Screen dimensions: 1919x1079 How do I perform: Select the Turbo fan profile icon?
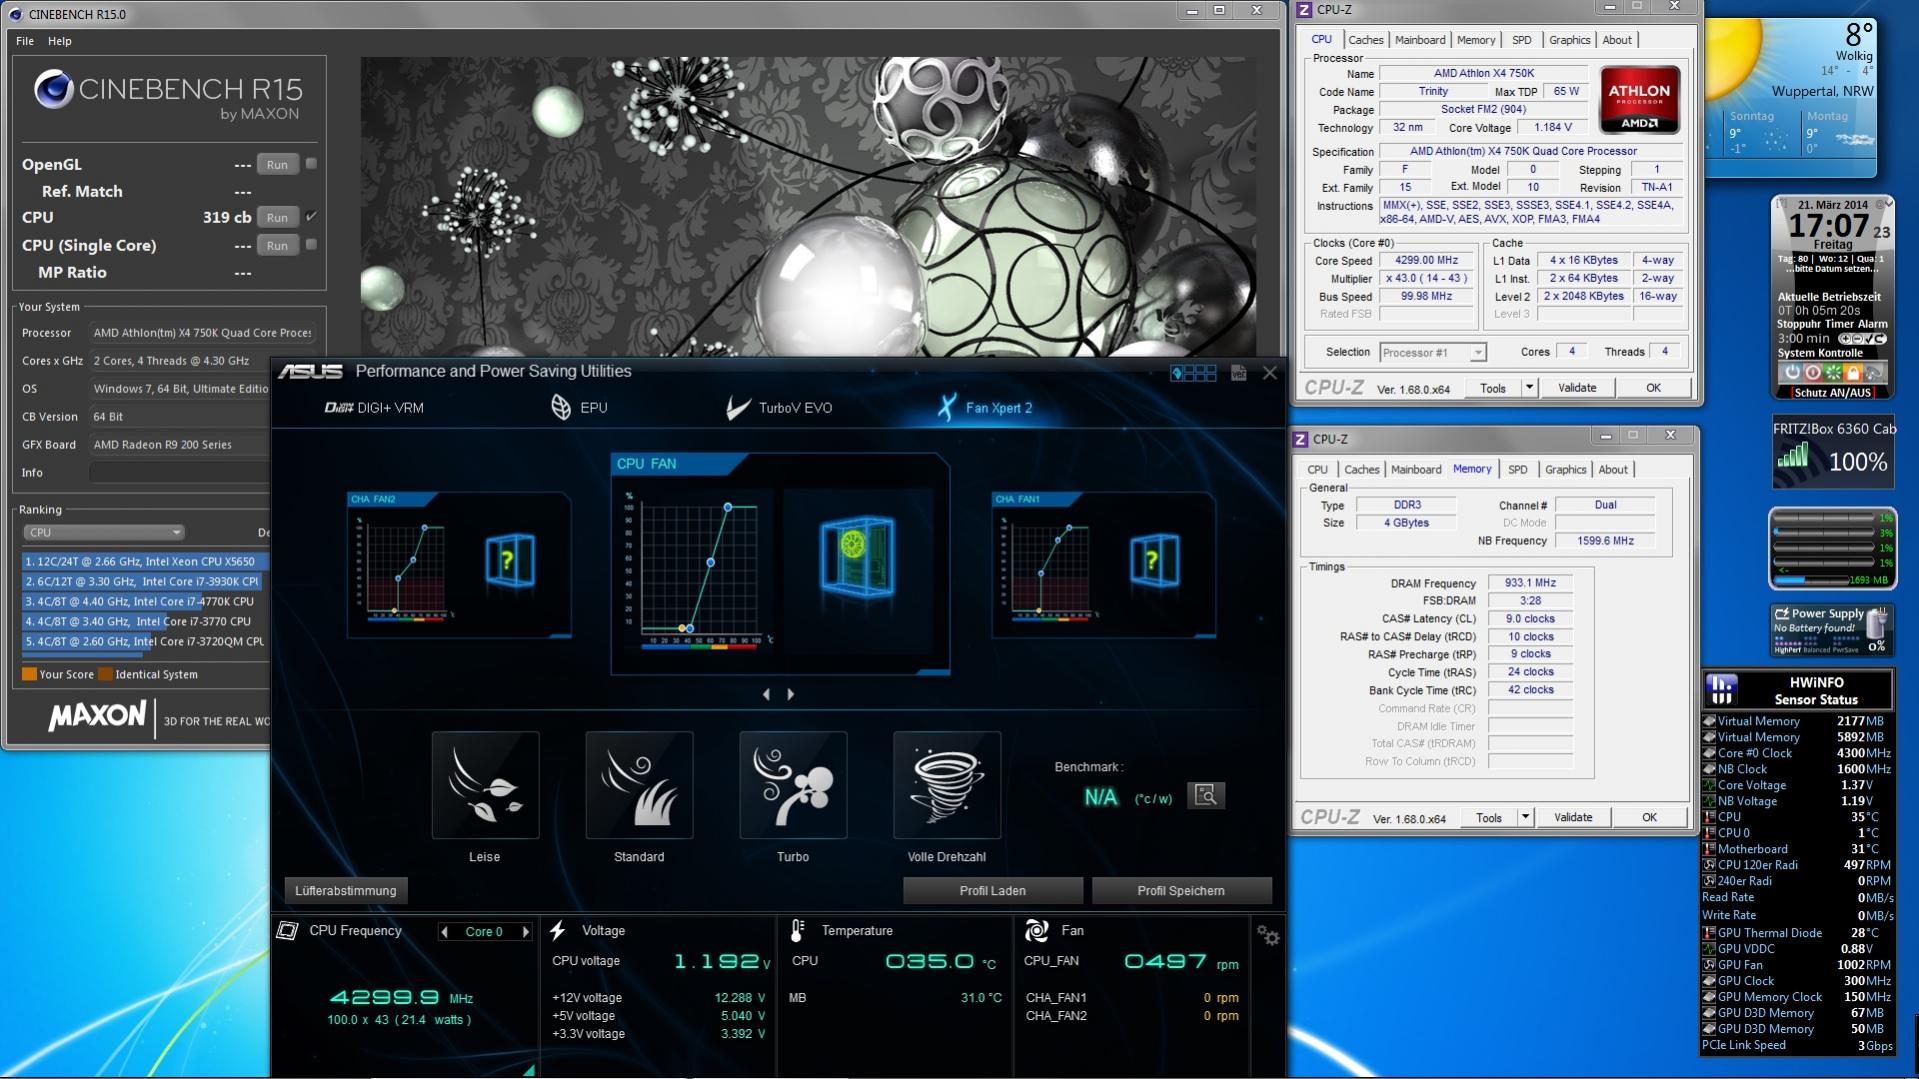[793, 785]
